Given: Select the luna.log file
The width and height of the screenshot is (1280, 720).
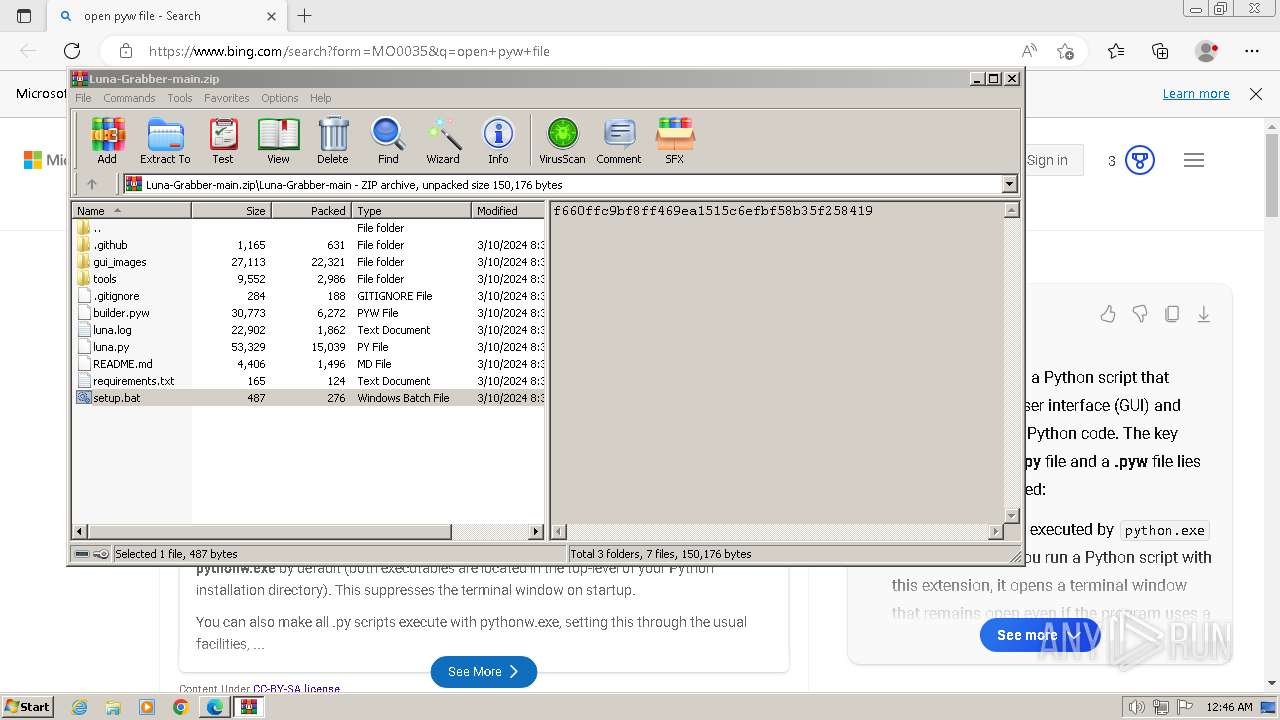Looking at the screenshot, I should click(x=309, y=330).
